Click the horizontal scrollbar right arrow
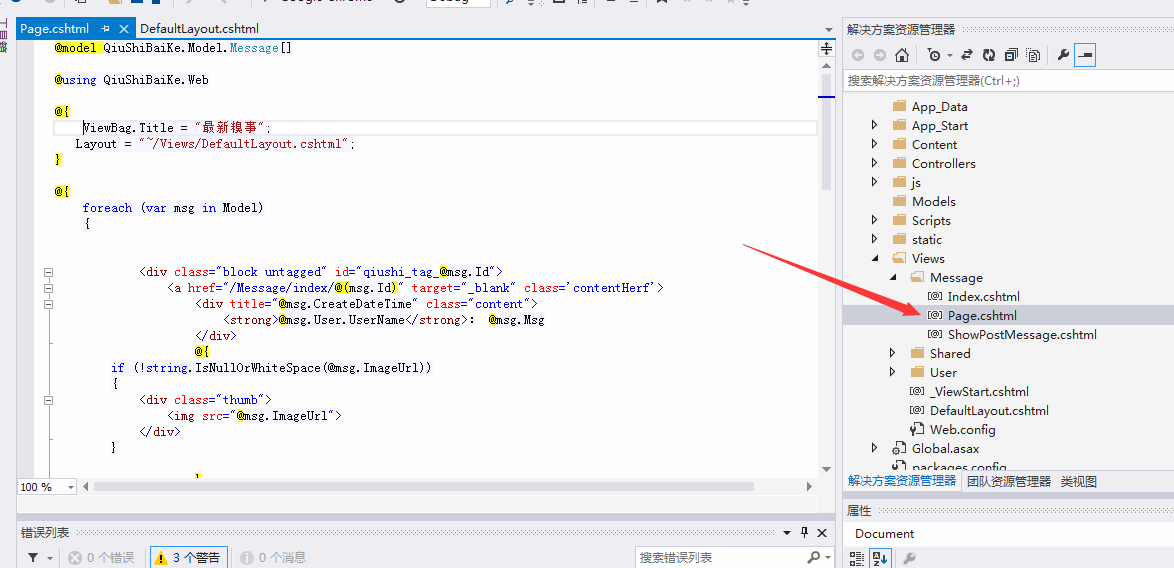 (809, 486)
